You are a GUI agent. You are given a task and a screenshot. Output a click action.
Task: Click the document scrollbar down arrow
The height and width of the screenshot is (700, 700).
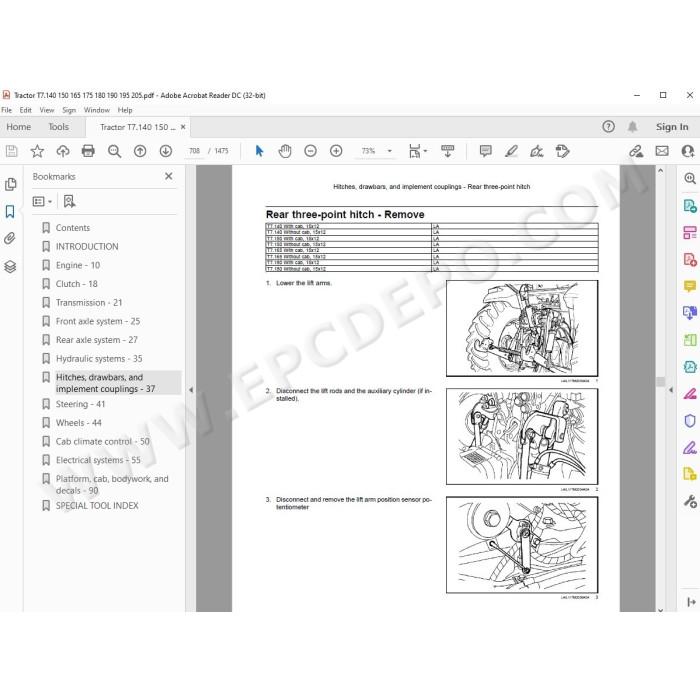660,609
